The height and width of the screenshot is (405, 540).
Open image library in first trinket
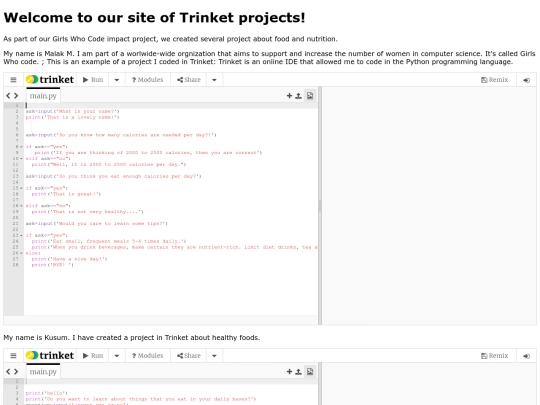[310, 96]
